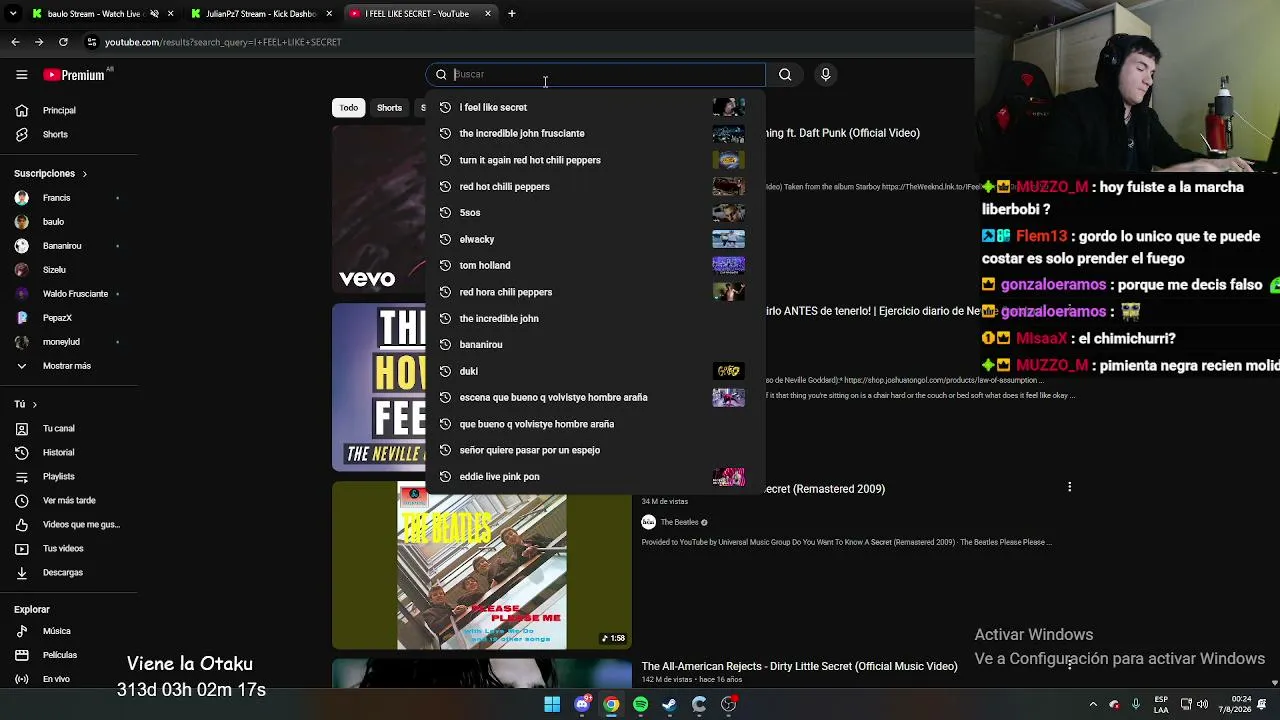1280x720 pixels.
Task: Open Playlists in sidebar
Action: pyautogui.click(x=60, y=476)
